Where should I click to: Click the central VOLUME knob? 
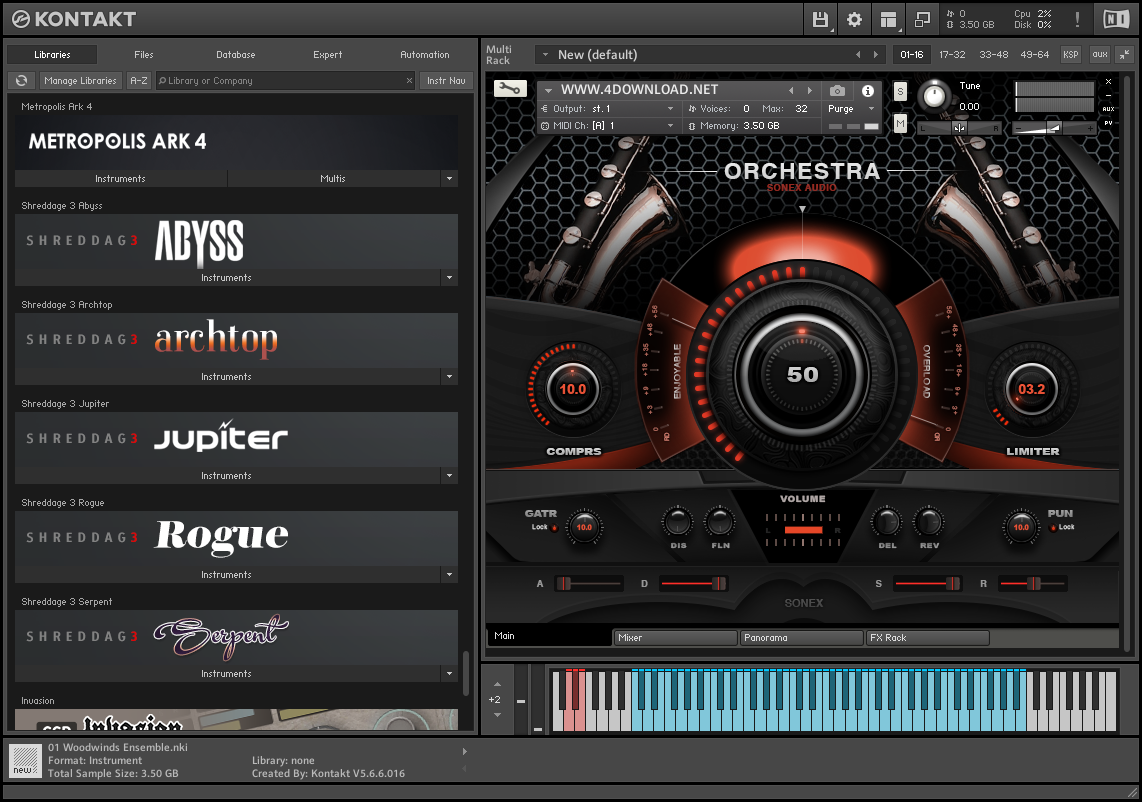pos(802,374)
